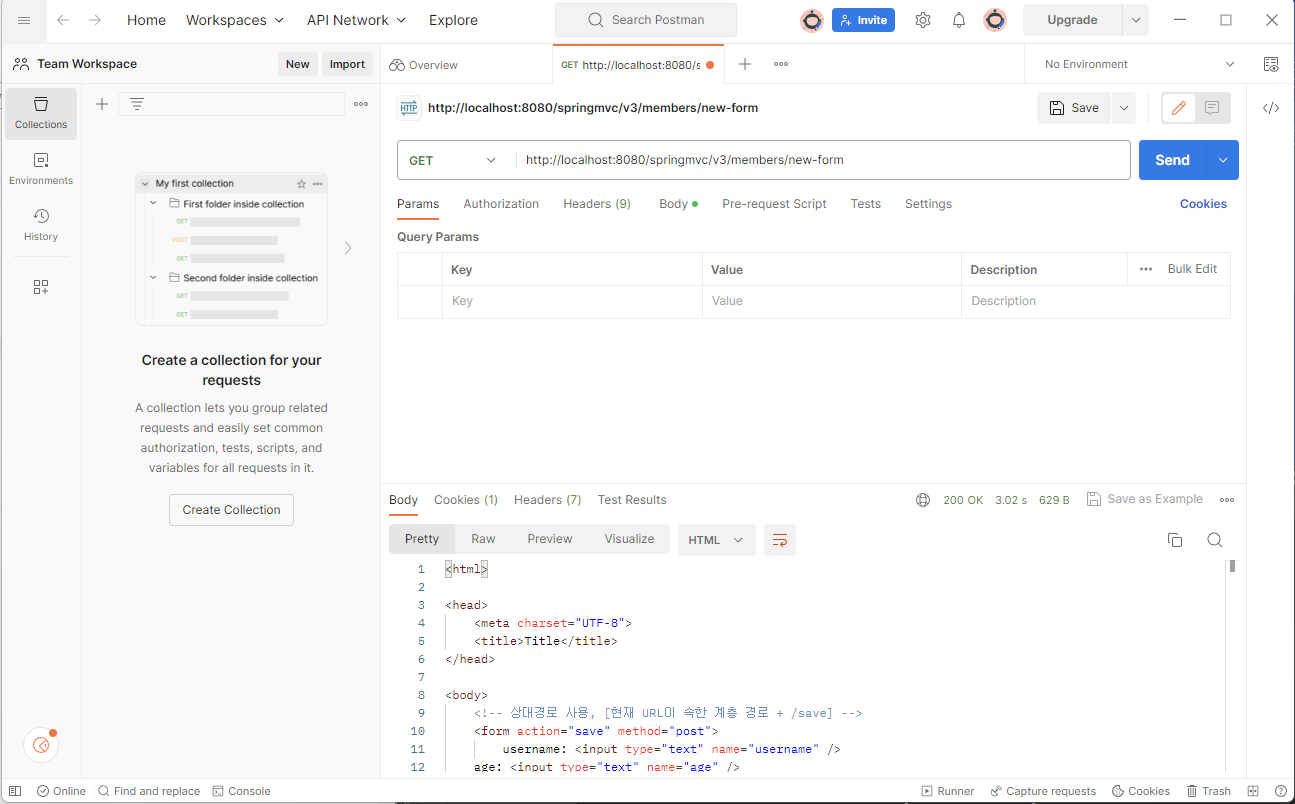Open the Collections sidebar panel

click(x=41, y=113)
